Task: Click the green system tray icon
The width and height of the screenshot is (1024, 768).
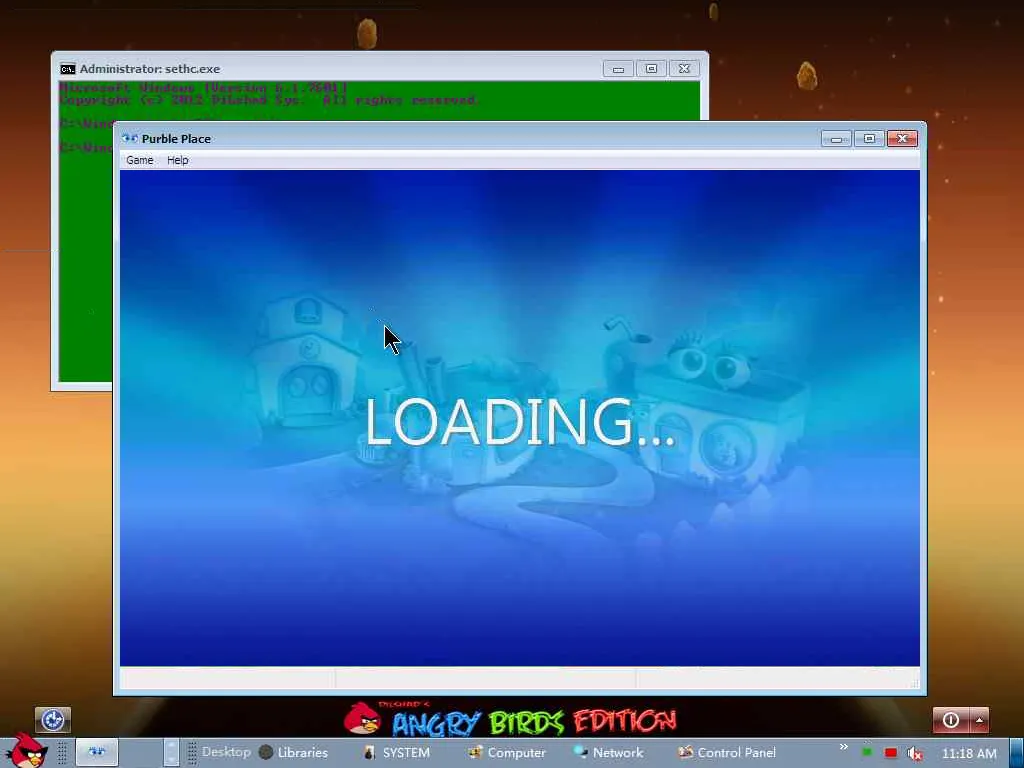Action: pos(867,753)
